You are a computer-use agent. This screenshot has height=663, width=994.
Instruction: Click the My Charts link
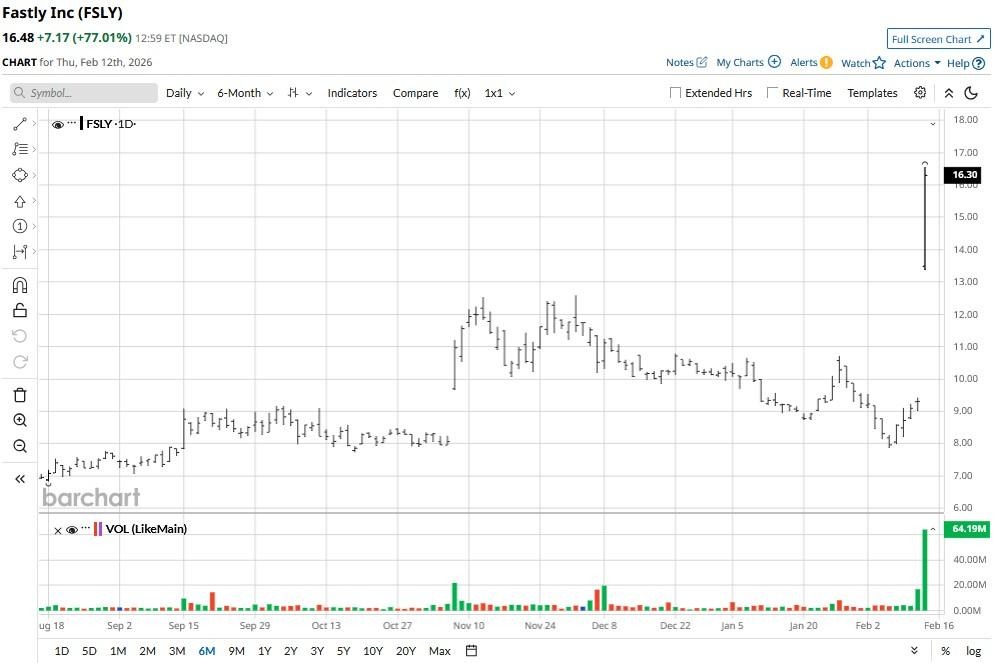pos(740,62)
